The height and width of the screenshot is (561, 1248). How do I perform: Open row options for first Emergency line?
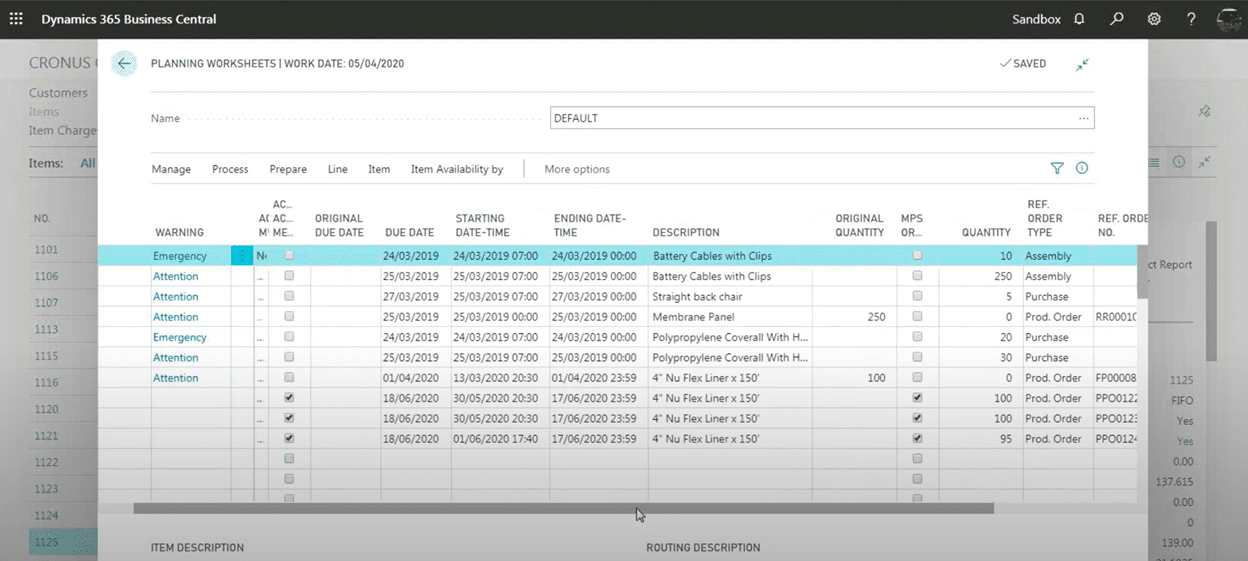(242, 256)
